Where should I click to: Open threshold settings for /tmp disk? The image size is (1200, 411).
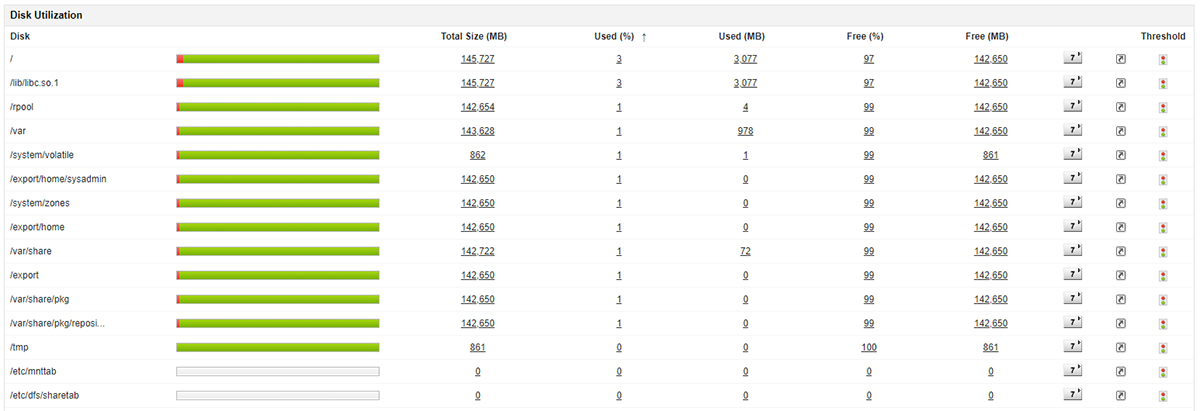(x=1163, y=347)
